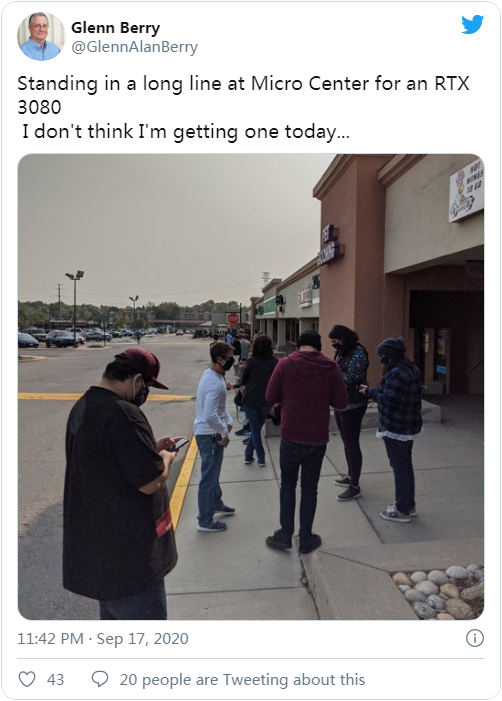The image size is (502, 701).
Task: Open Glenn Berry's profile picture
Action: click(x=41, y=37)
